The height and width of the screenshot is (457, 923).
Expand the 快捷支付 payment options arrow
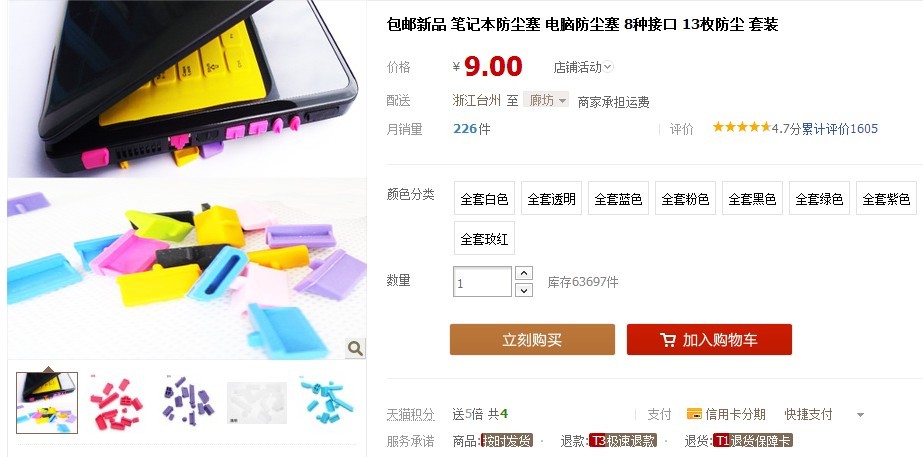[x=860, y=415]
